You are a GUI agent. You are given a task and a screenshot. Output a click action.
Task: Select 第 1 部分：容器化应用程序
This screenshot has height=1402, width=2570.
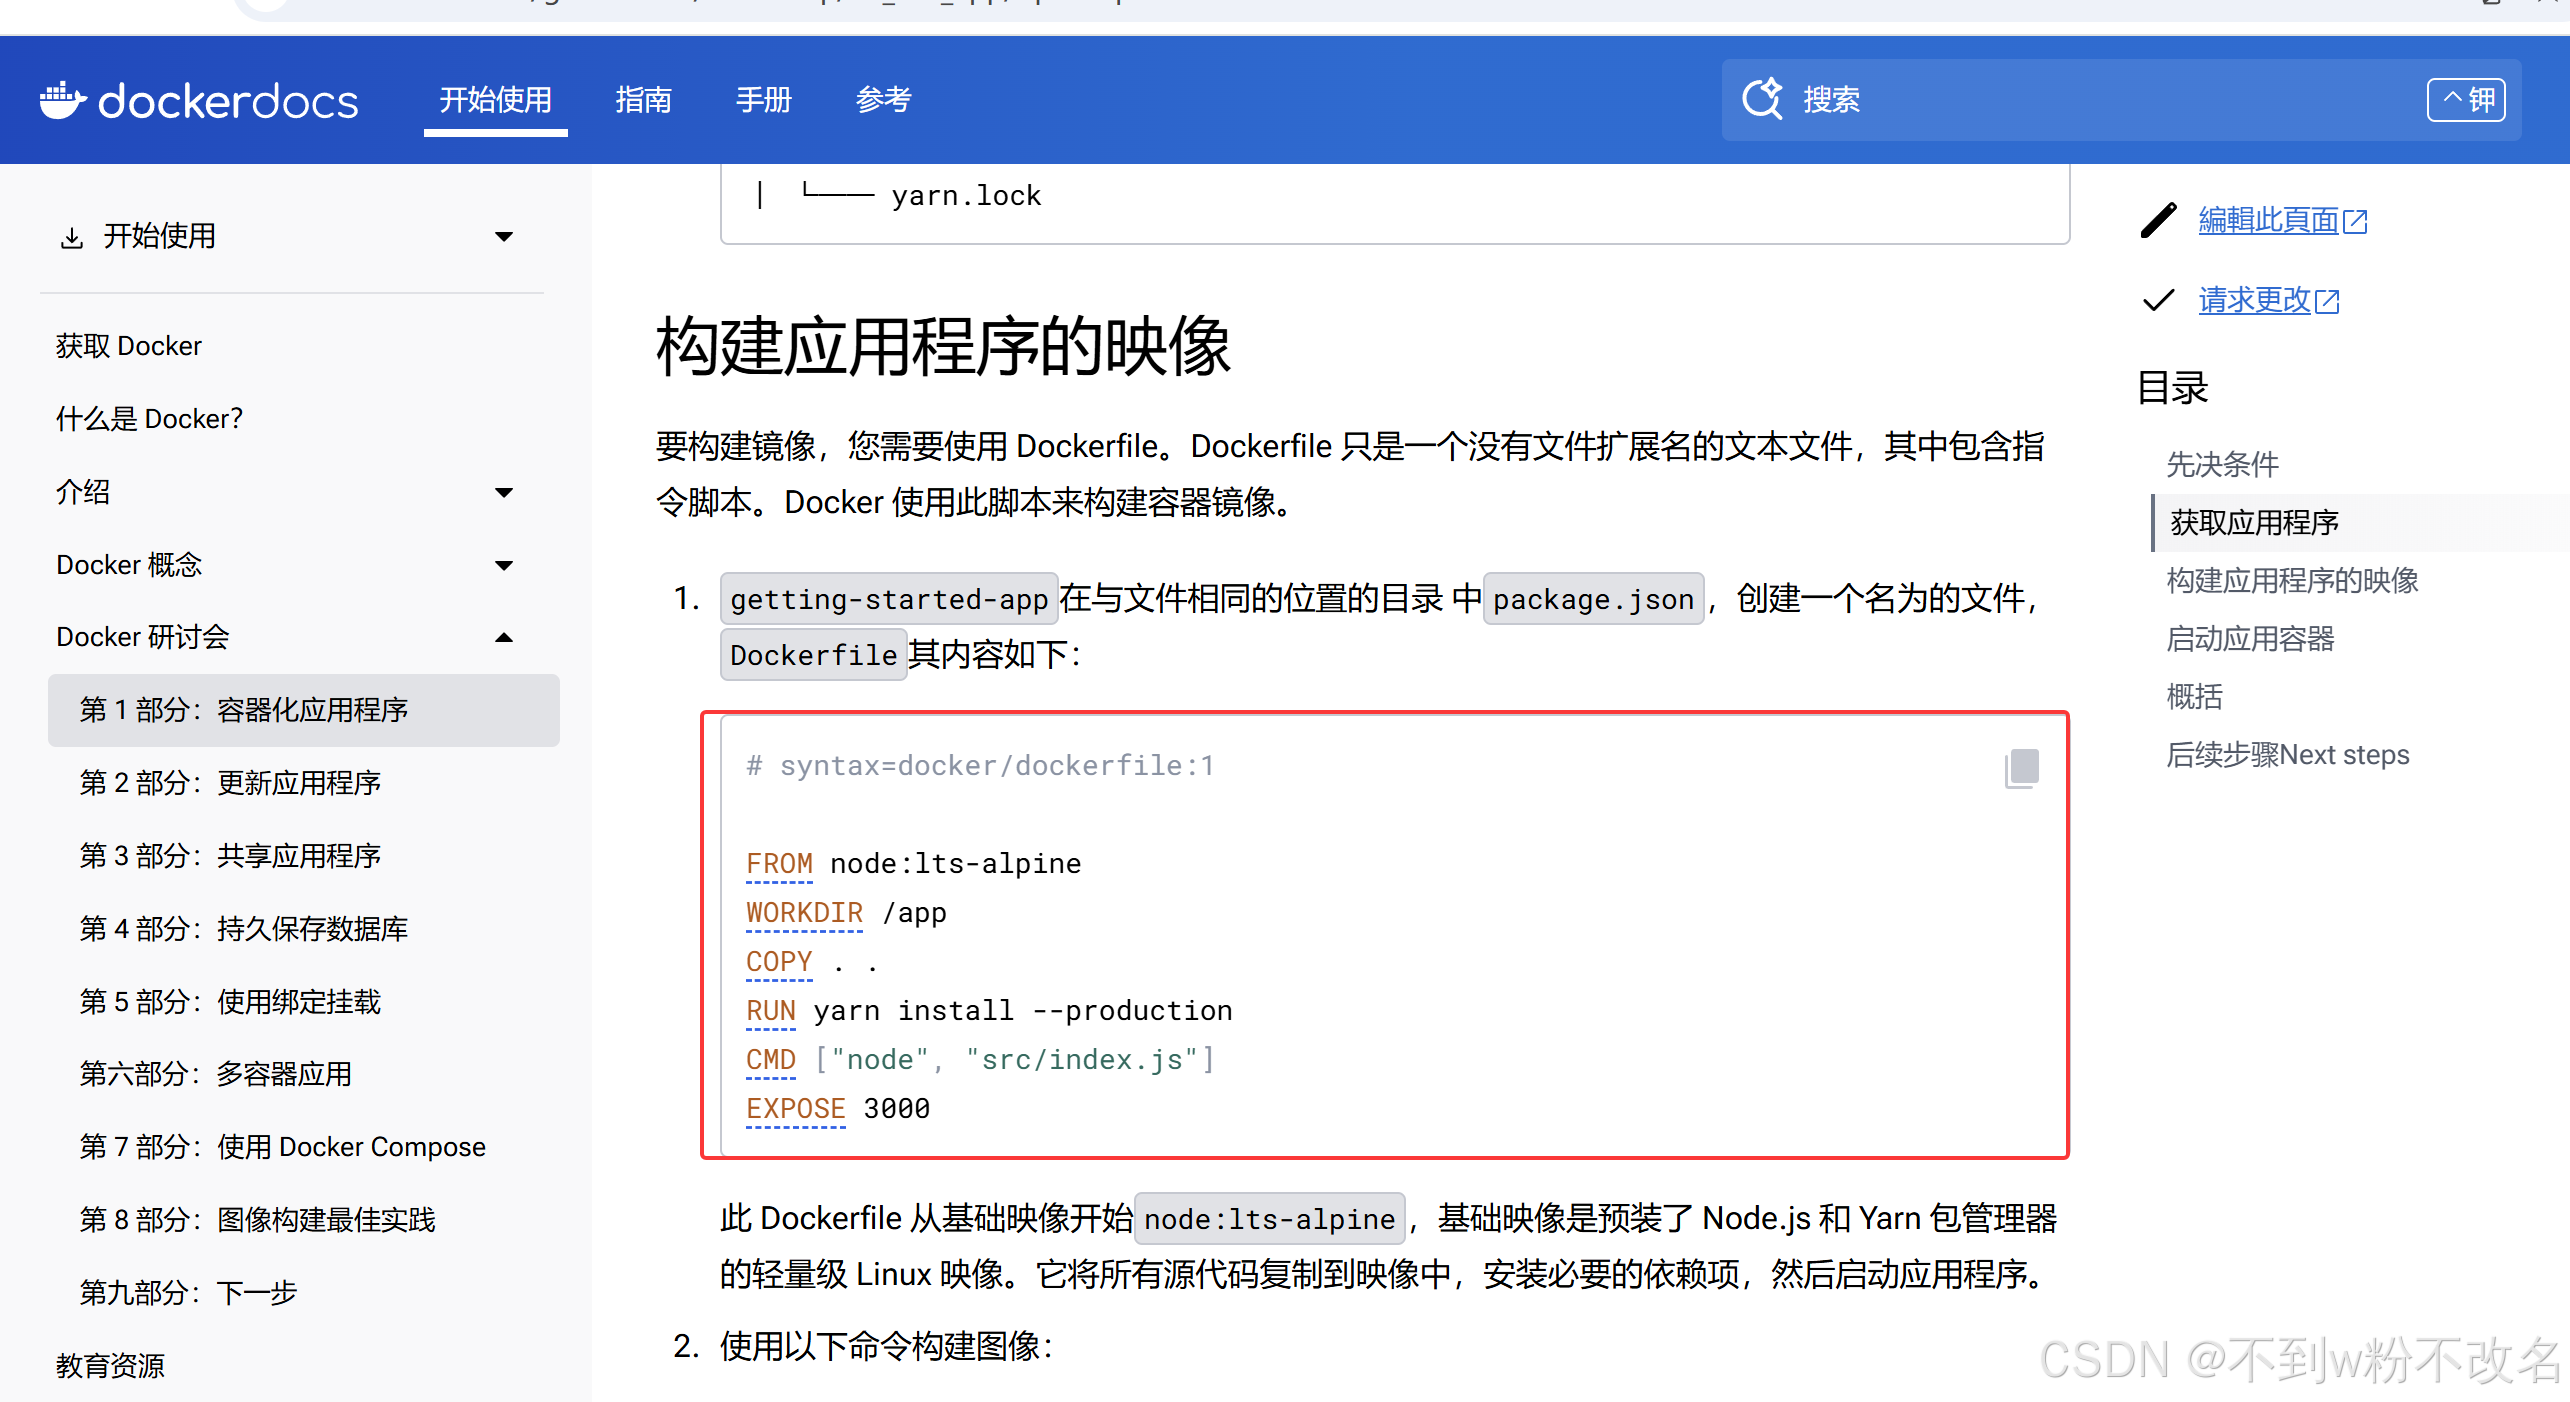click(304, 710)
